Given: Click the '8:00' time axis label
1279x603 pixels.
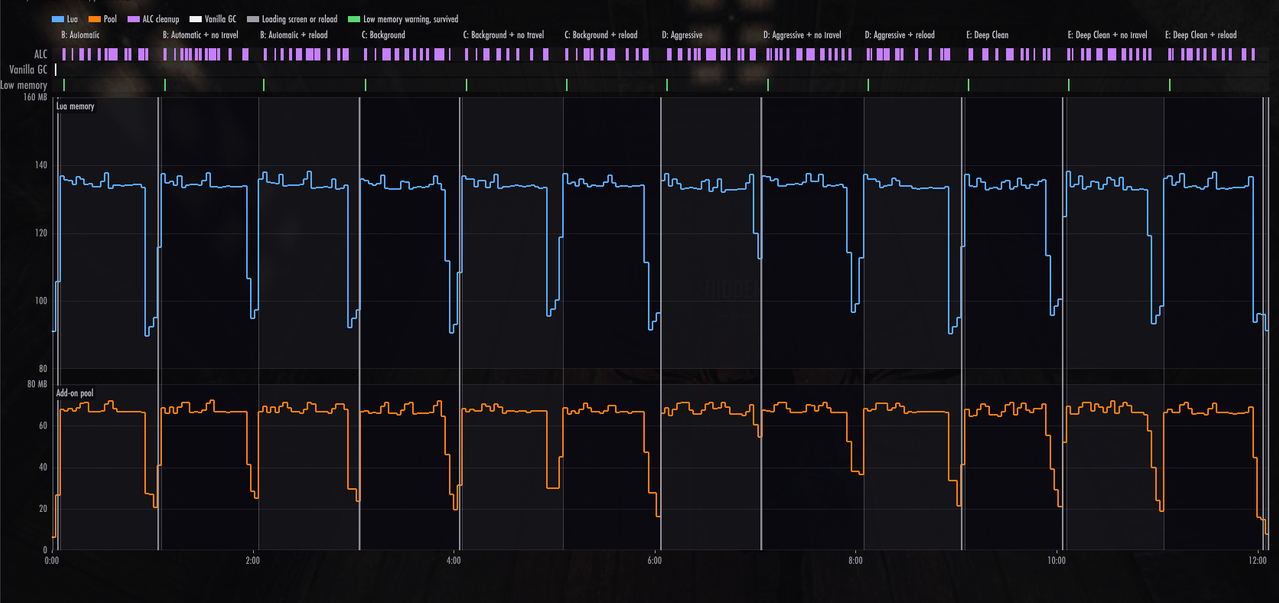Looking at the screenshot, I should point(855,561).
